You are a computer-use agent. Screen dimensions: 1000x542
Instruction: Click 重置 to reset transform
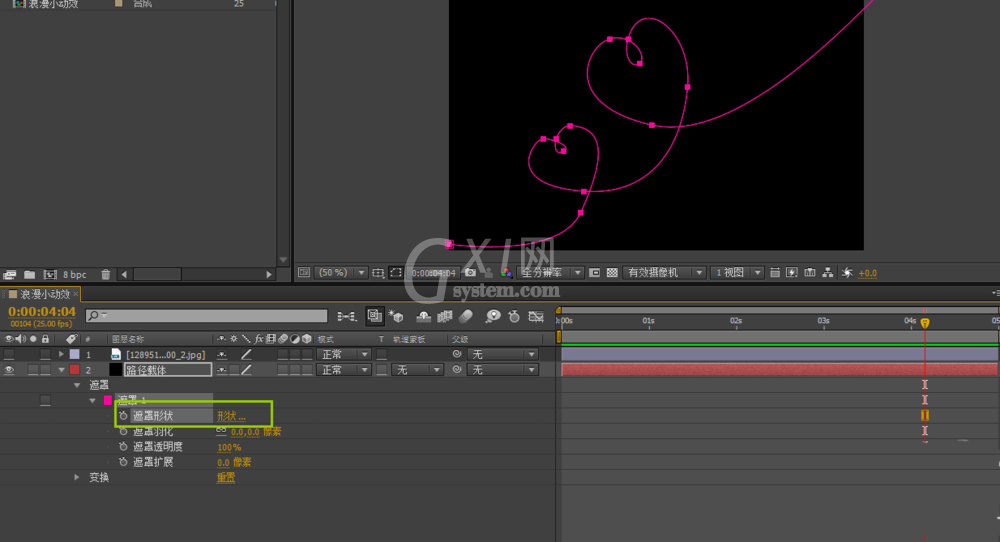[226, 478]
